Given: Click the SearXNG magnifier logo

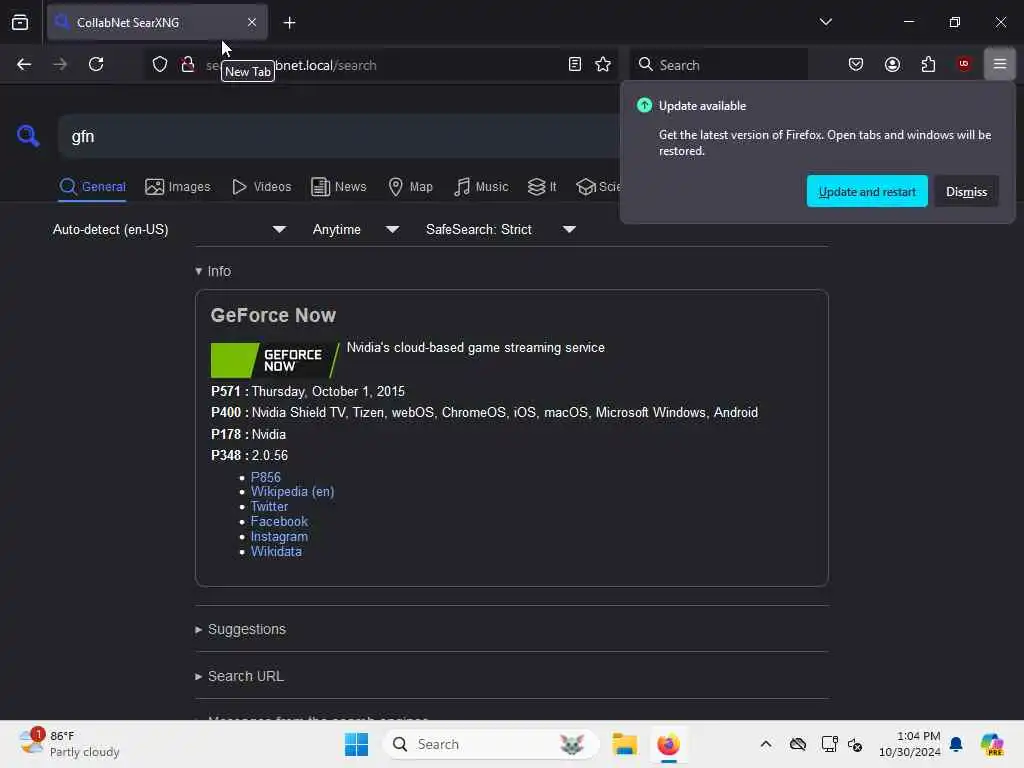Looking at the screenshot, I should click(x=28, y=136).
